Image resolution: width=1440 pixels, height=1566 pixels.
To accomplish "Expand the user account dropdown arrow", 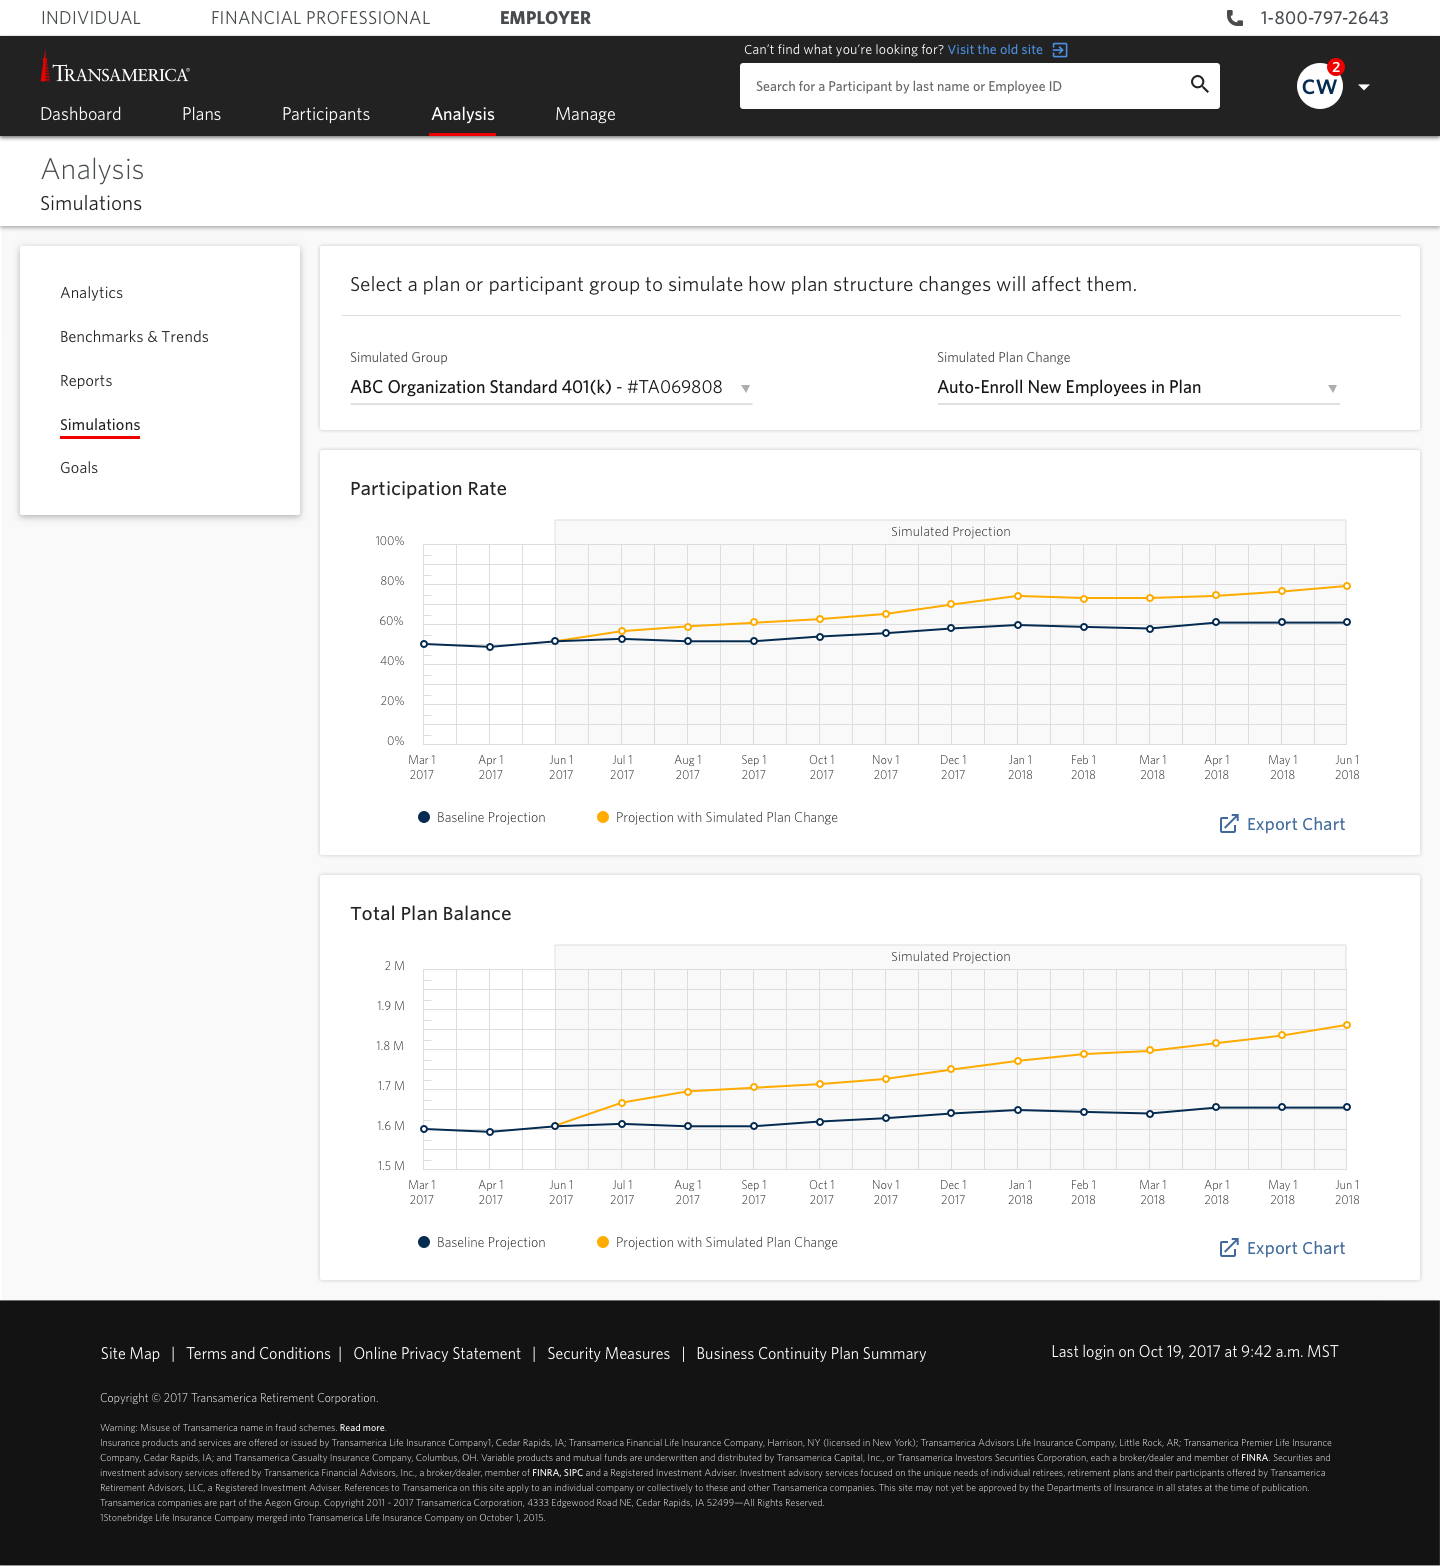I will coord(1364,87).
